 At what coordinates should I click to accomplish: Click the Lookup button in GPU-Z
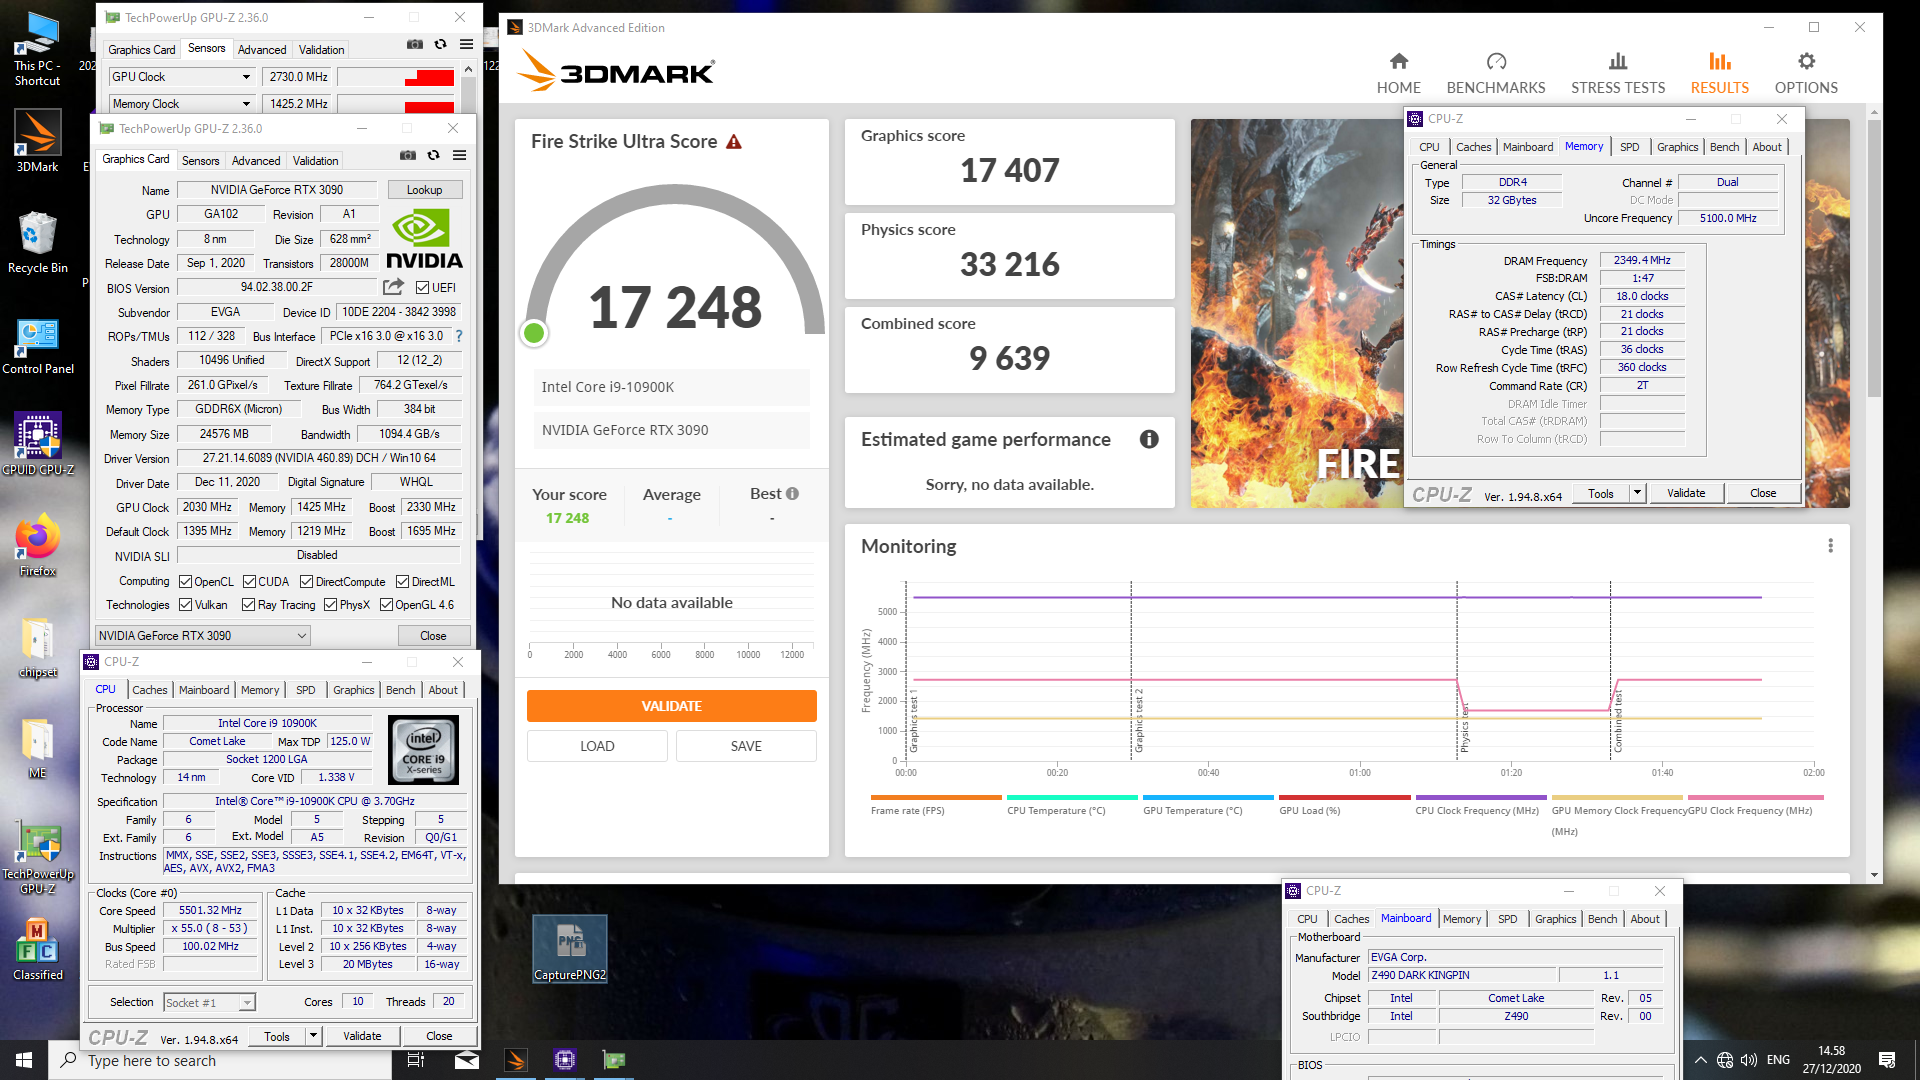[x=424, y=190]
